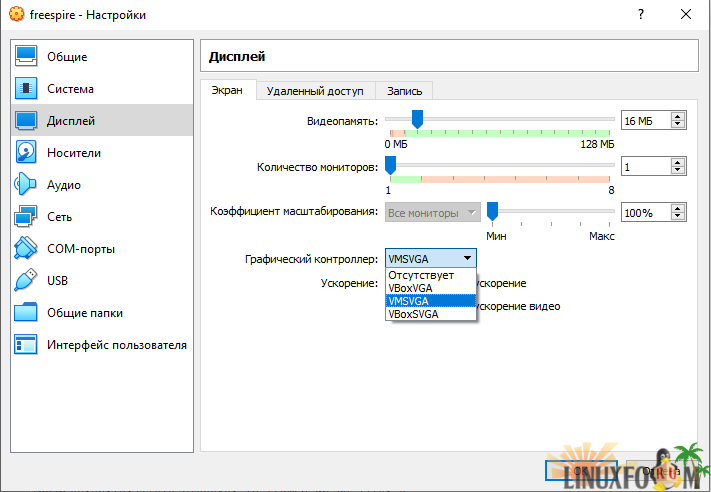Image resolution: width=711 pixels, height=492 pixels.
Task: Open the Сеть network settings
Action: 59,217
